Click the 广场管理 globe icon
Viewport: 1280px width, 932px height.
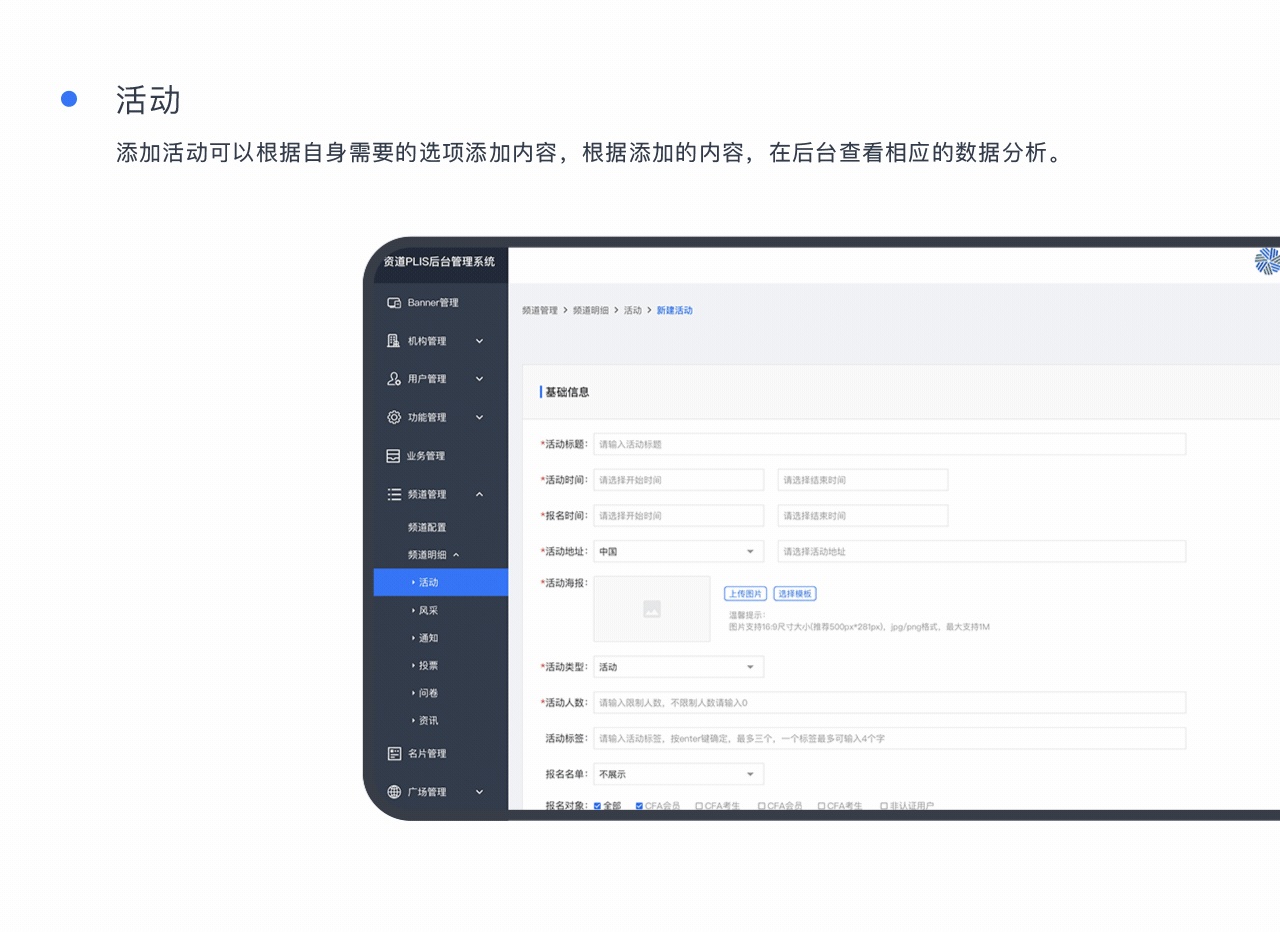(x=394, y=792)
